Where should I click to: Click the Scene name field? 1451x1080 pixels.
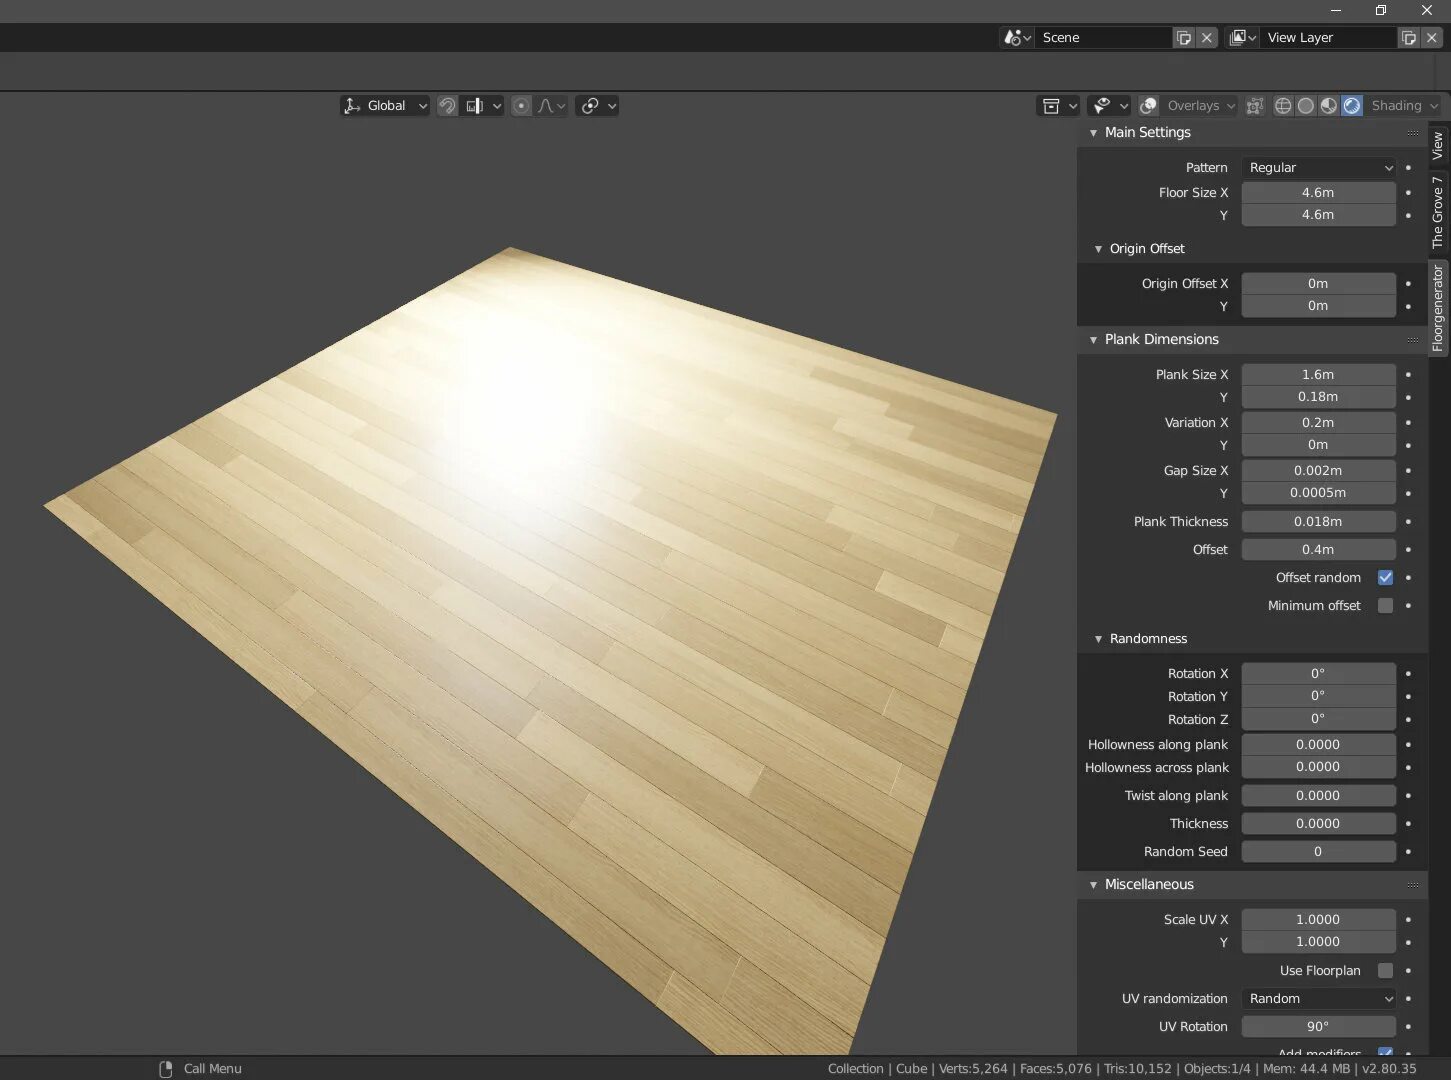coord(1104,37)
